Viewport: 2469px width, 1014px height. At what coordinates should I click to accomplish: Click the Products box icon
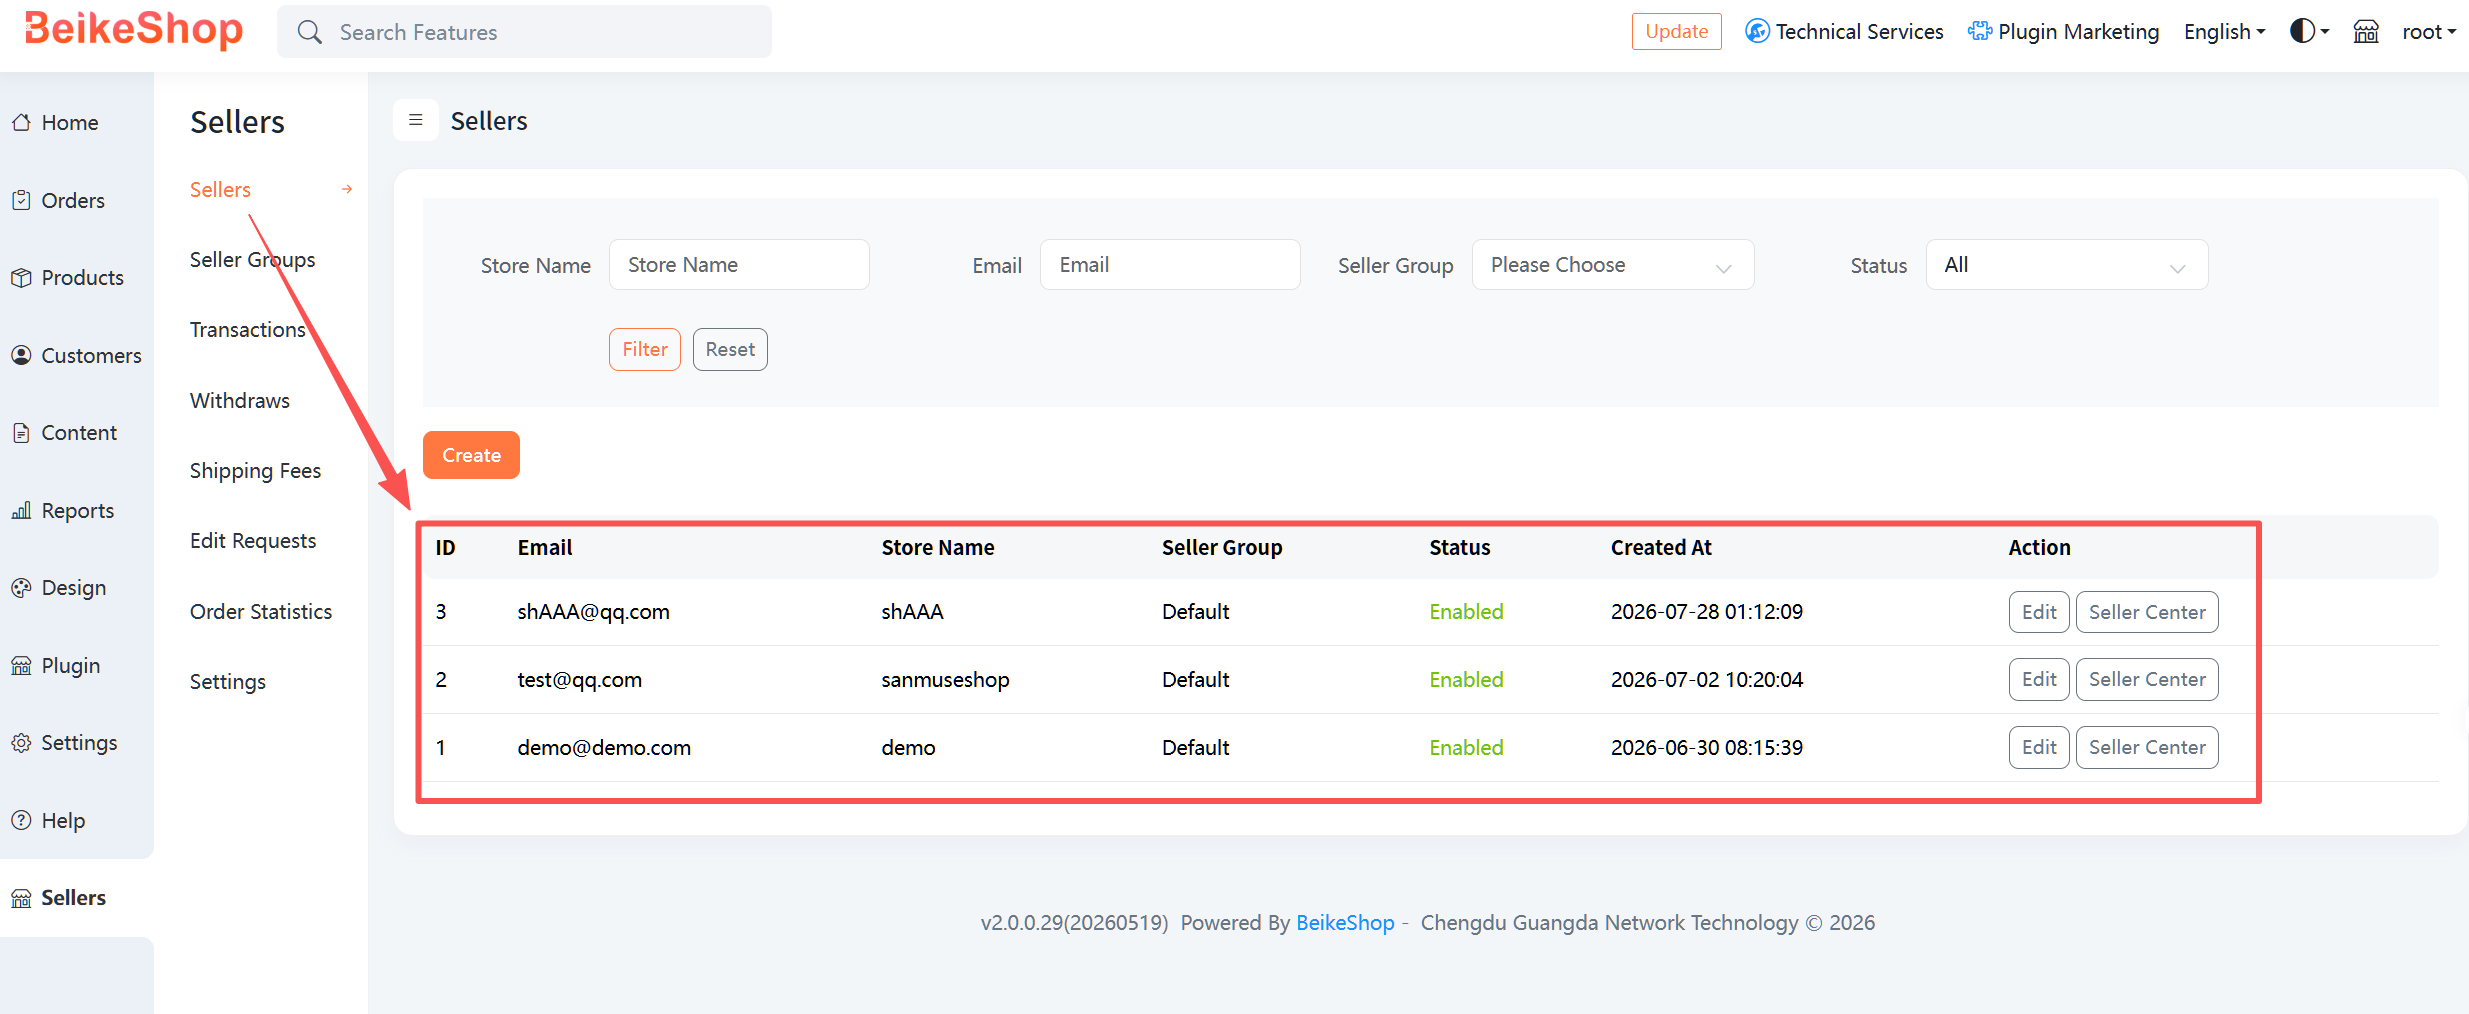(x=21, y=278)
